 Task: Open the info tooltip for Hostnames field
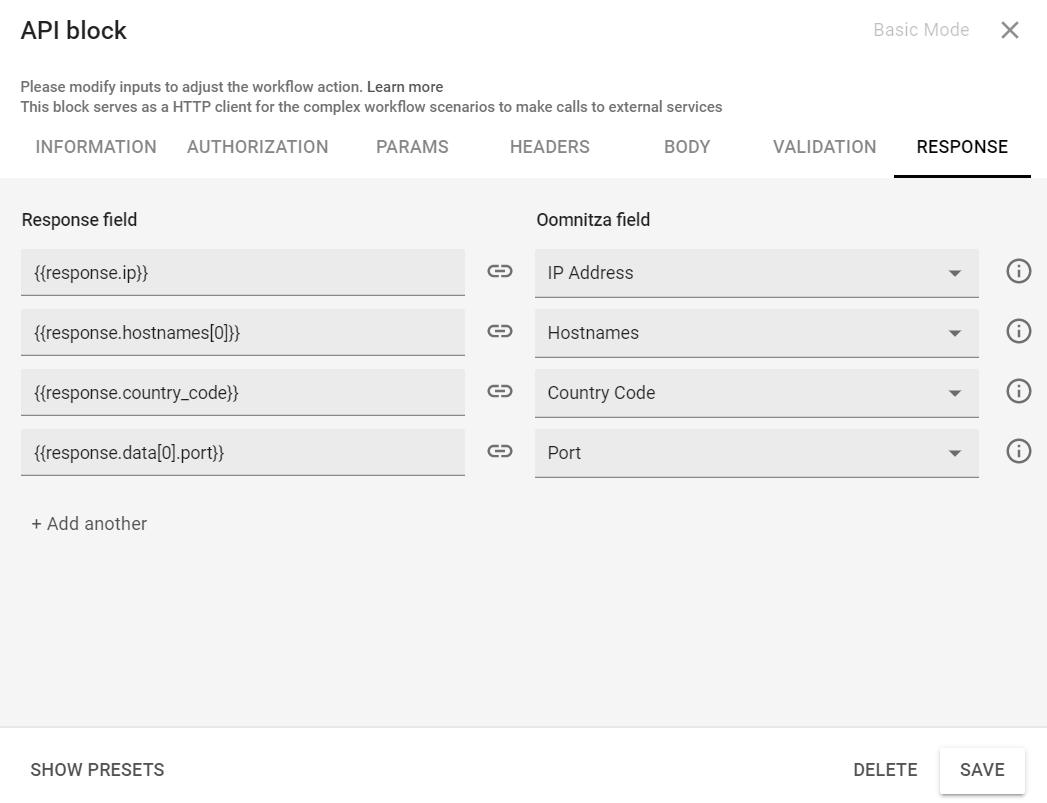click(1018, 331)
